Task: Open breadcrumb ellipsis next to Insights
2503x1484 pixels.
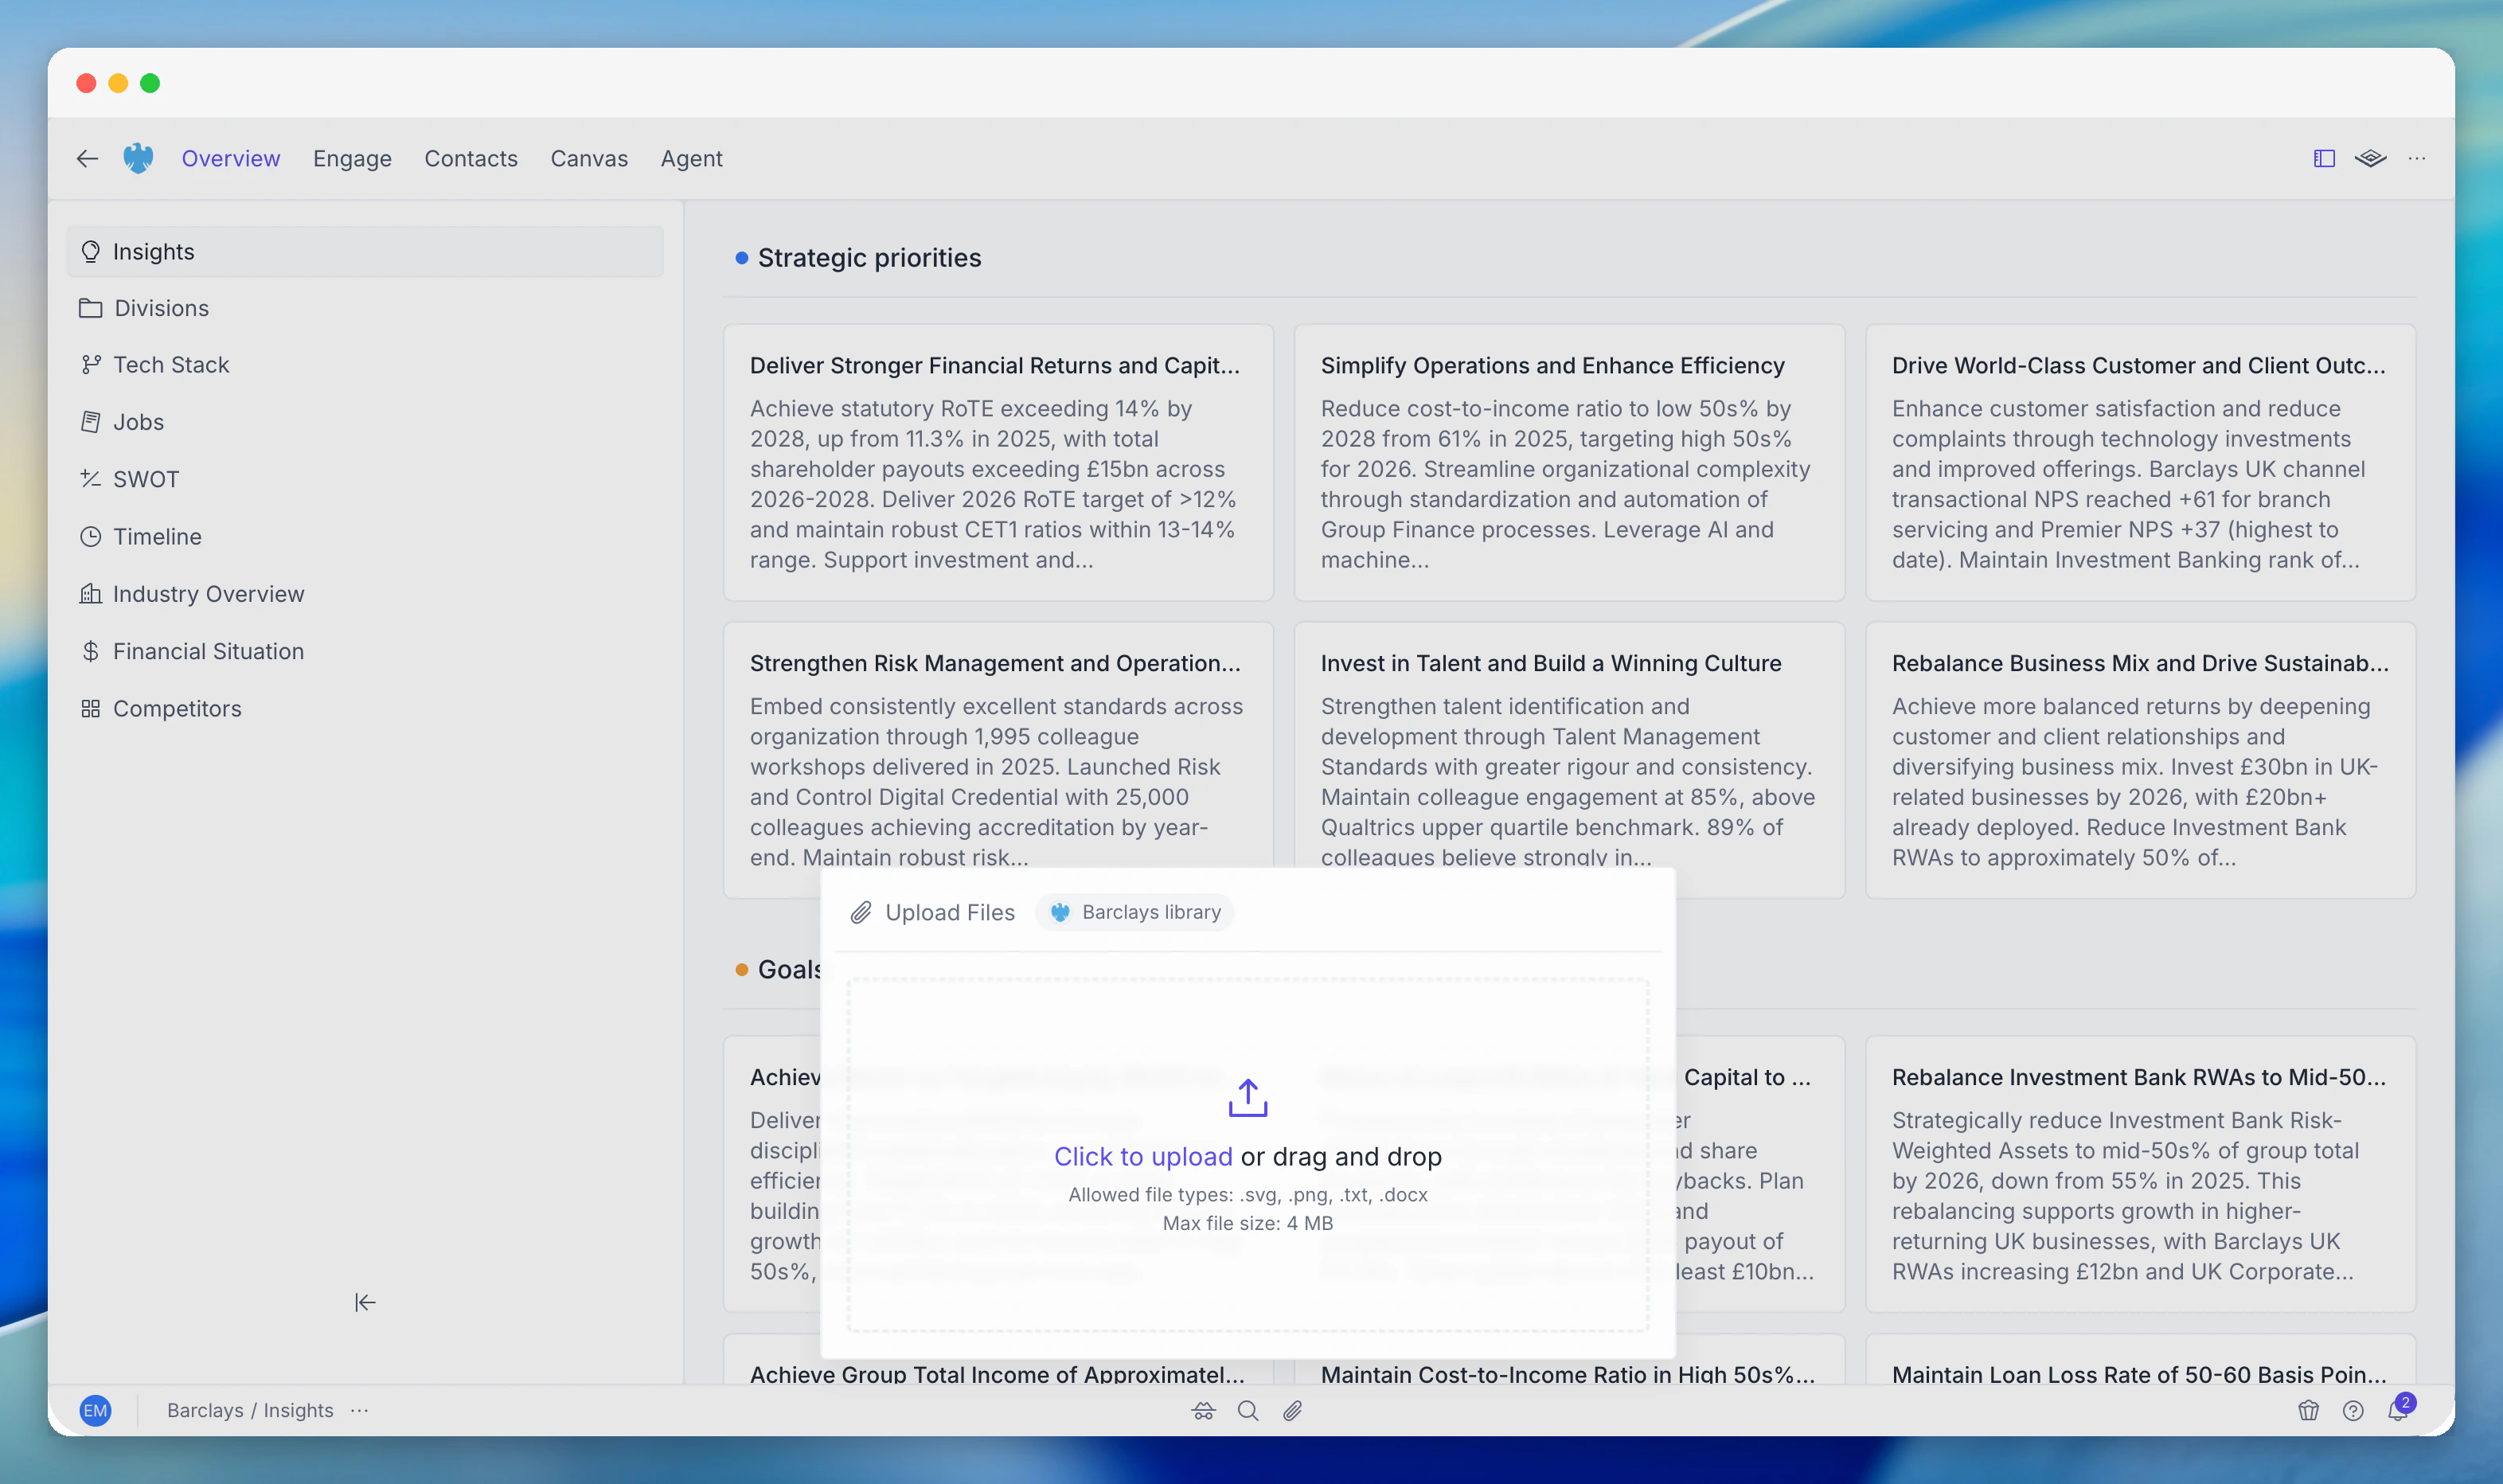Action: pos(360,1410)
